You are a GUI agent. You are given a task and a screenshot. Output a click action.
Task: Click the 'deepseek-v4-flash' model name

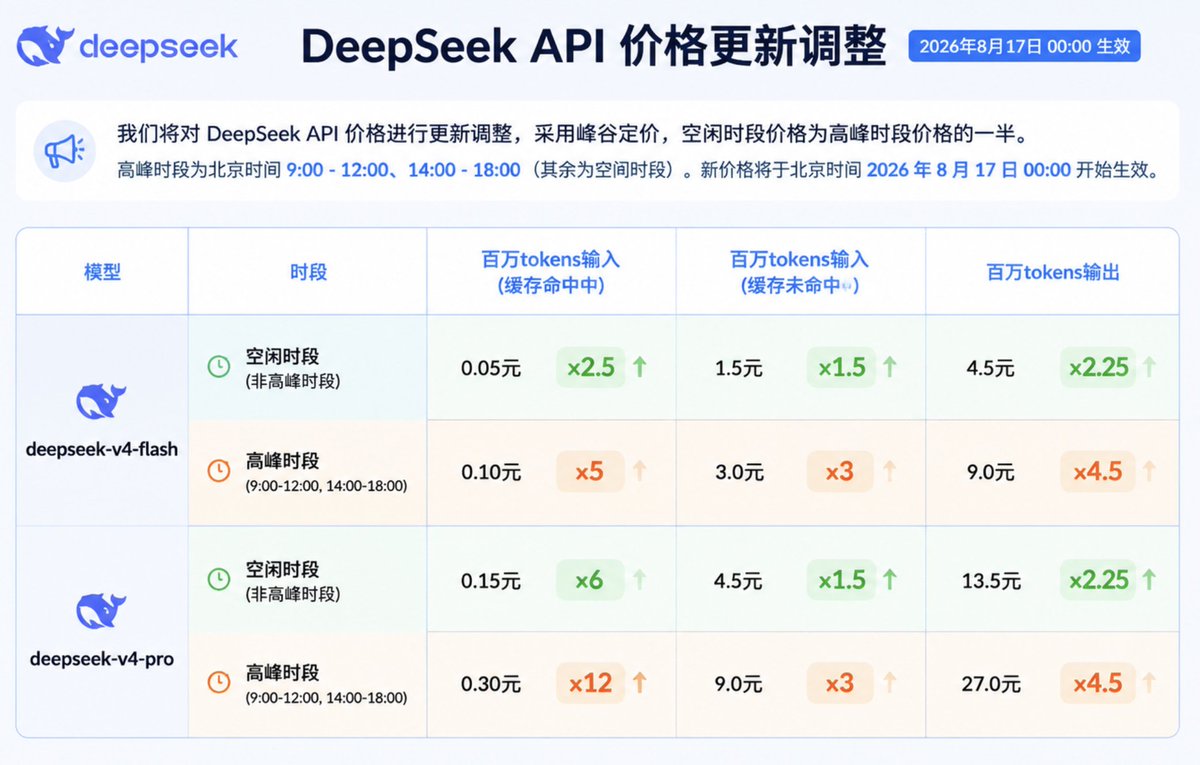point(102,449)
